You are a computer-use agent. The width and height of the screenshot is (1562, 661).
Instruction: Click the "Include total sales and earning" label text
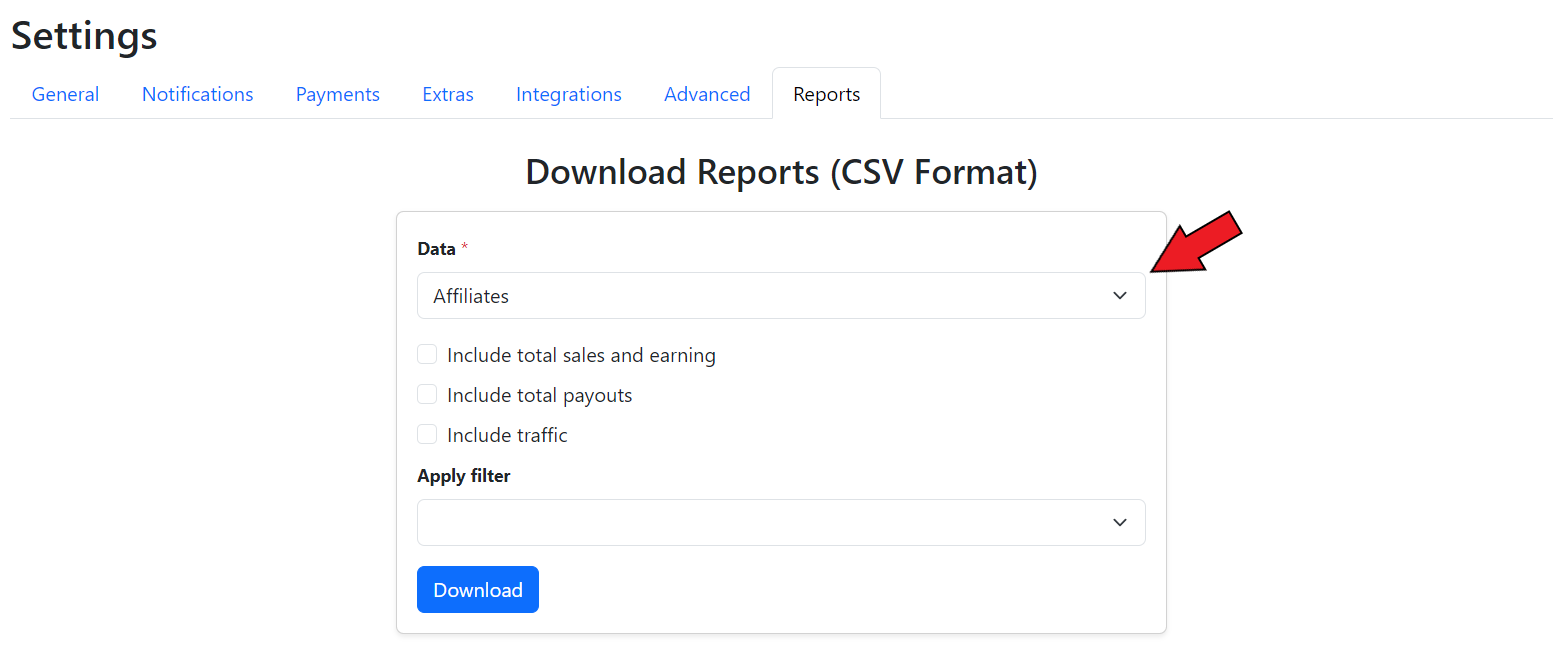click(581, 355)
